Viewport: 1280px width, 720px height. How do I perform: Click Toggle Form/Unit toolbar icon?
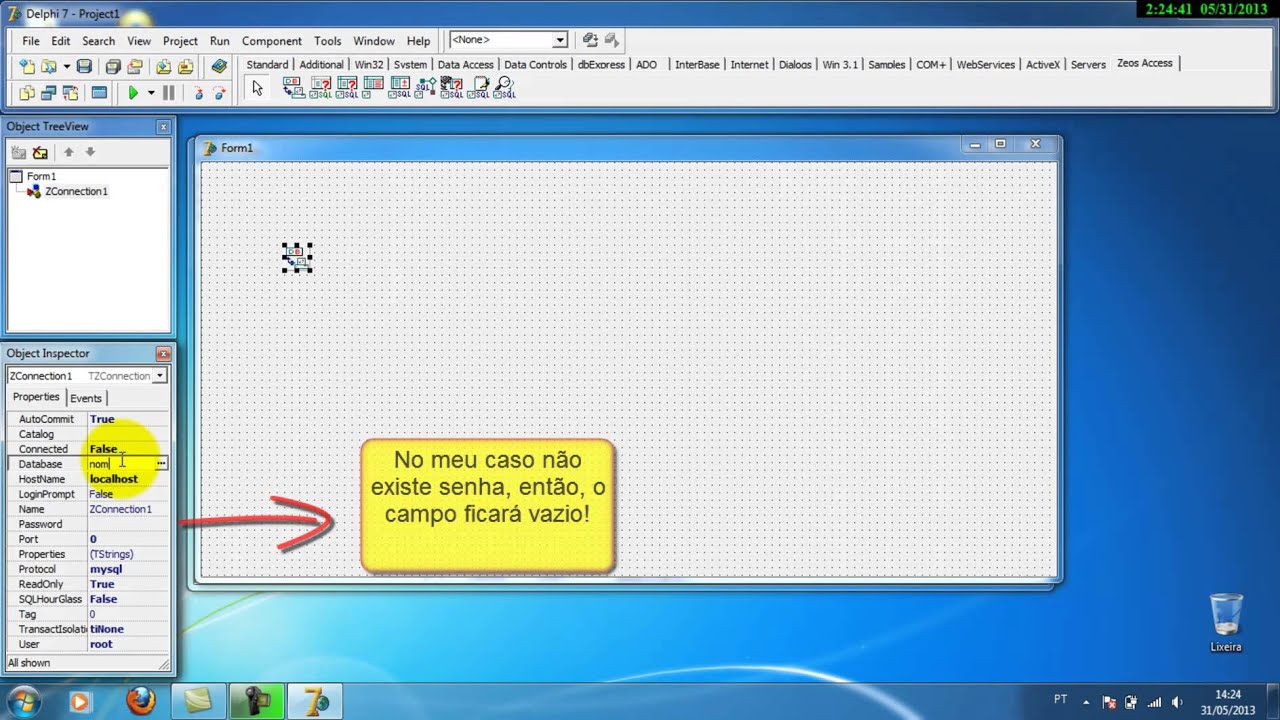(x=70, y=93)
